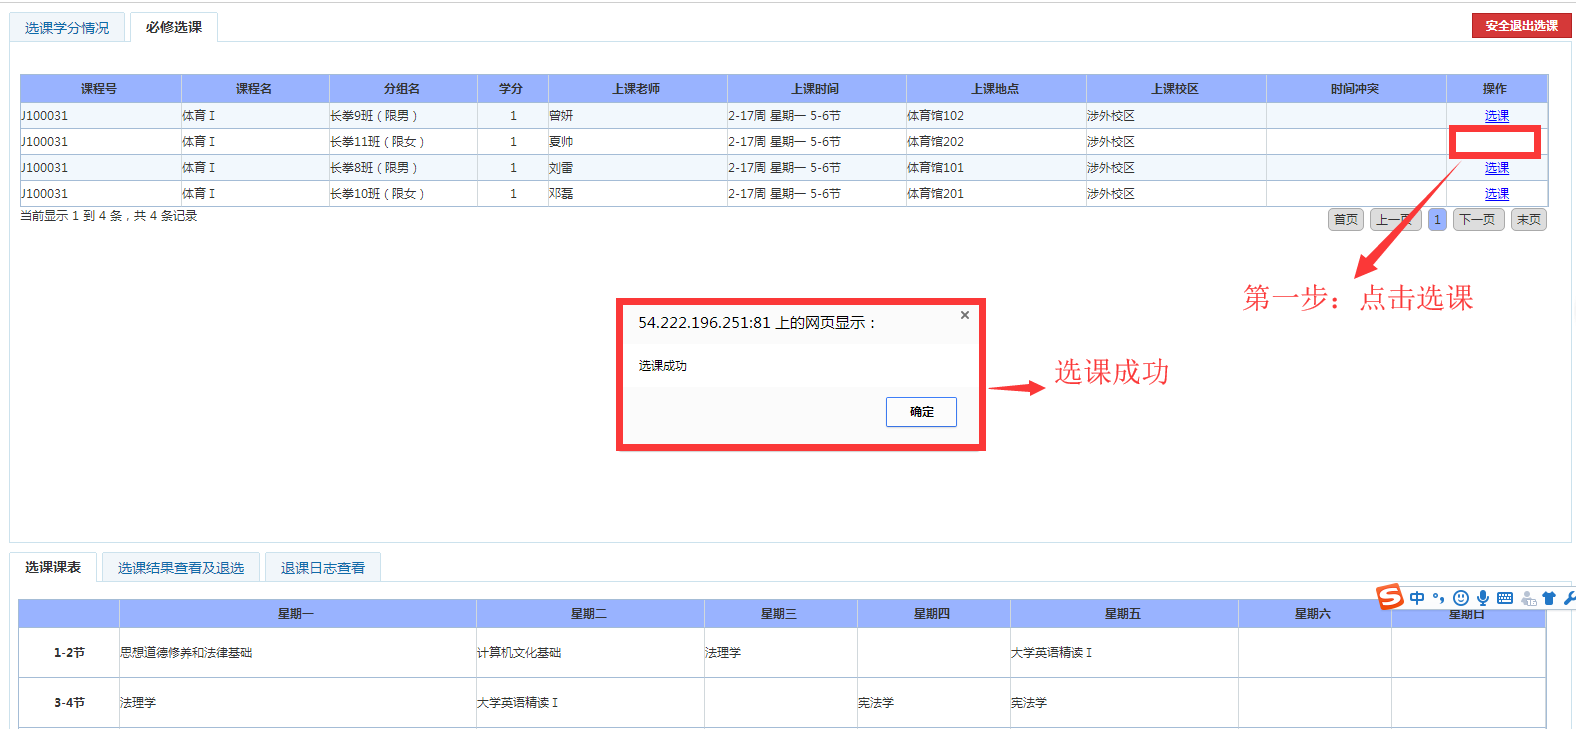The image size is (1576, 729).
Task: Go to 首页 in the pagination
Action: (1346, 219)
